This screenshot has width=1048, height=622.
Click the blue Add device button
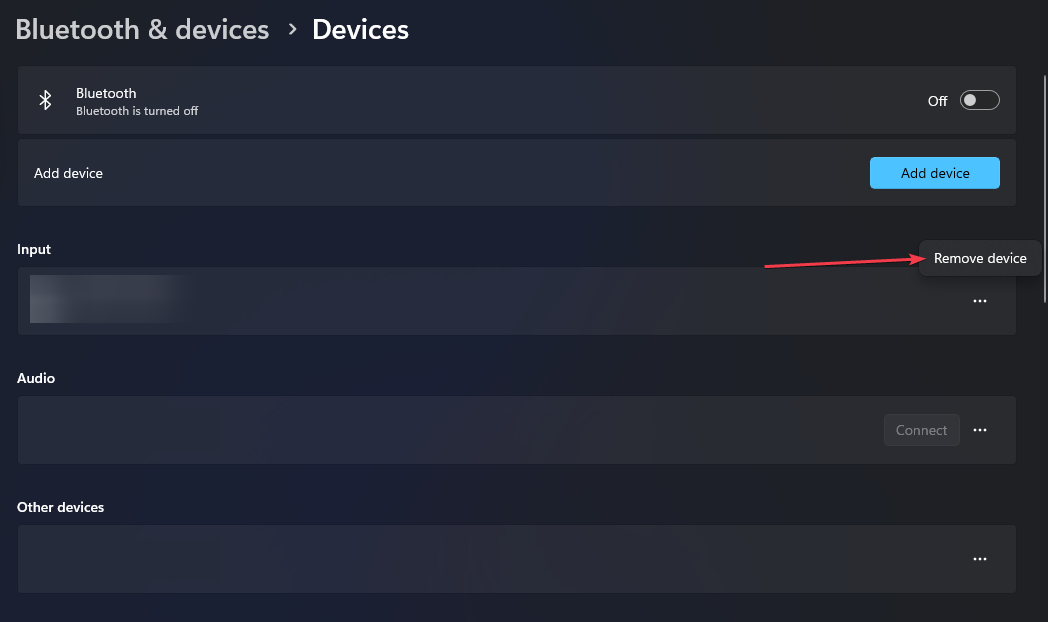click(934, 173)
